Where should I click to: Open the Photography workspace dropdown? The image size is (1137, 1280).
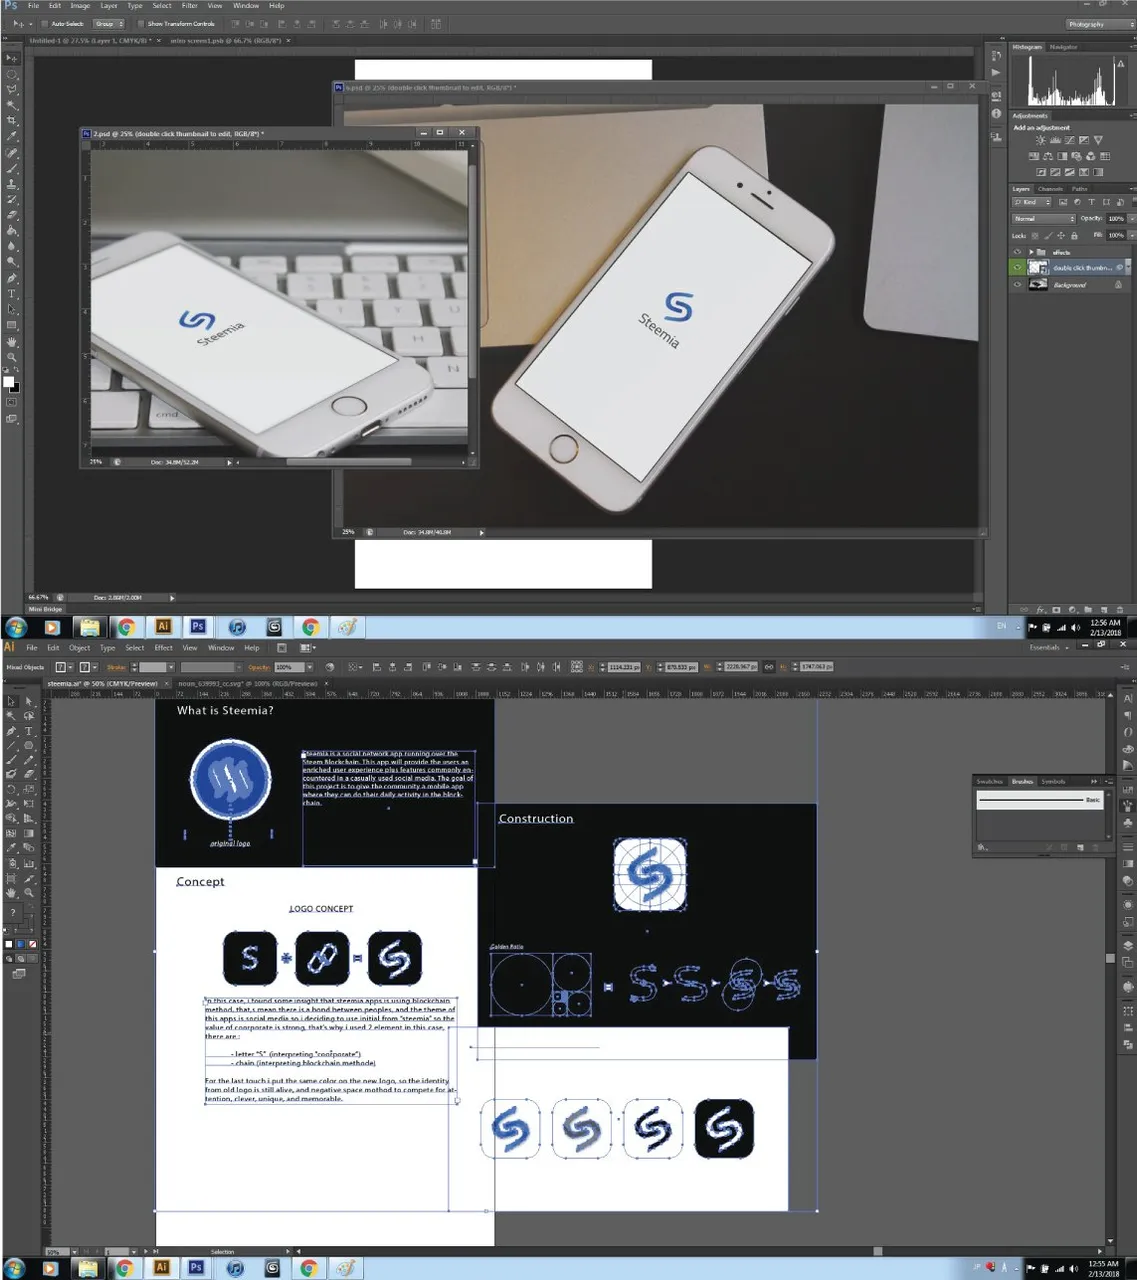pyautogui.click(x=1100, y=24)
